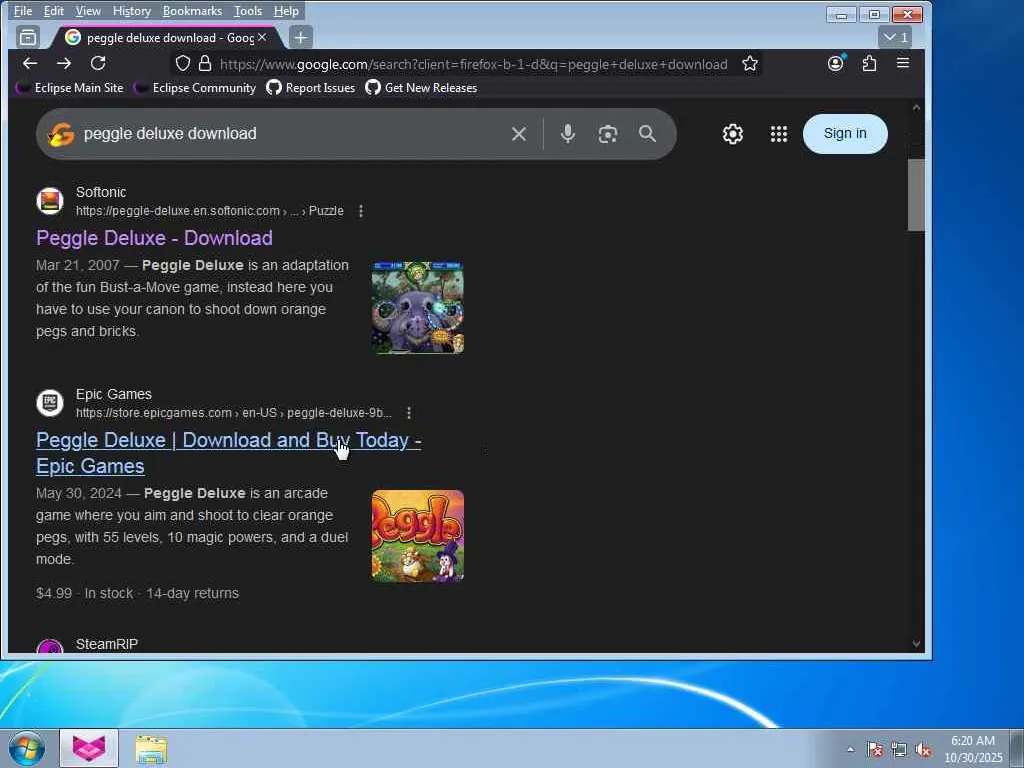Viewport: 1024px width, 768px height.
Task: View site security lock info
Action: (x=205, y=63)
